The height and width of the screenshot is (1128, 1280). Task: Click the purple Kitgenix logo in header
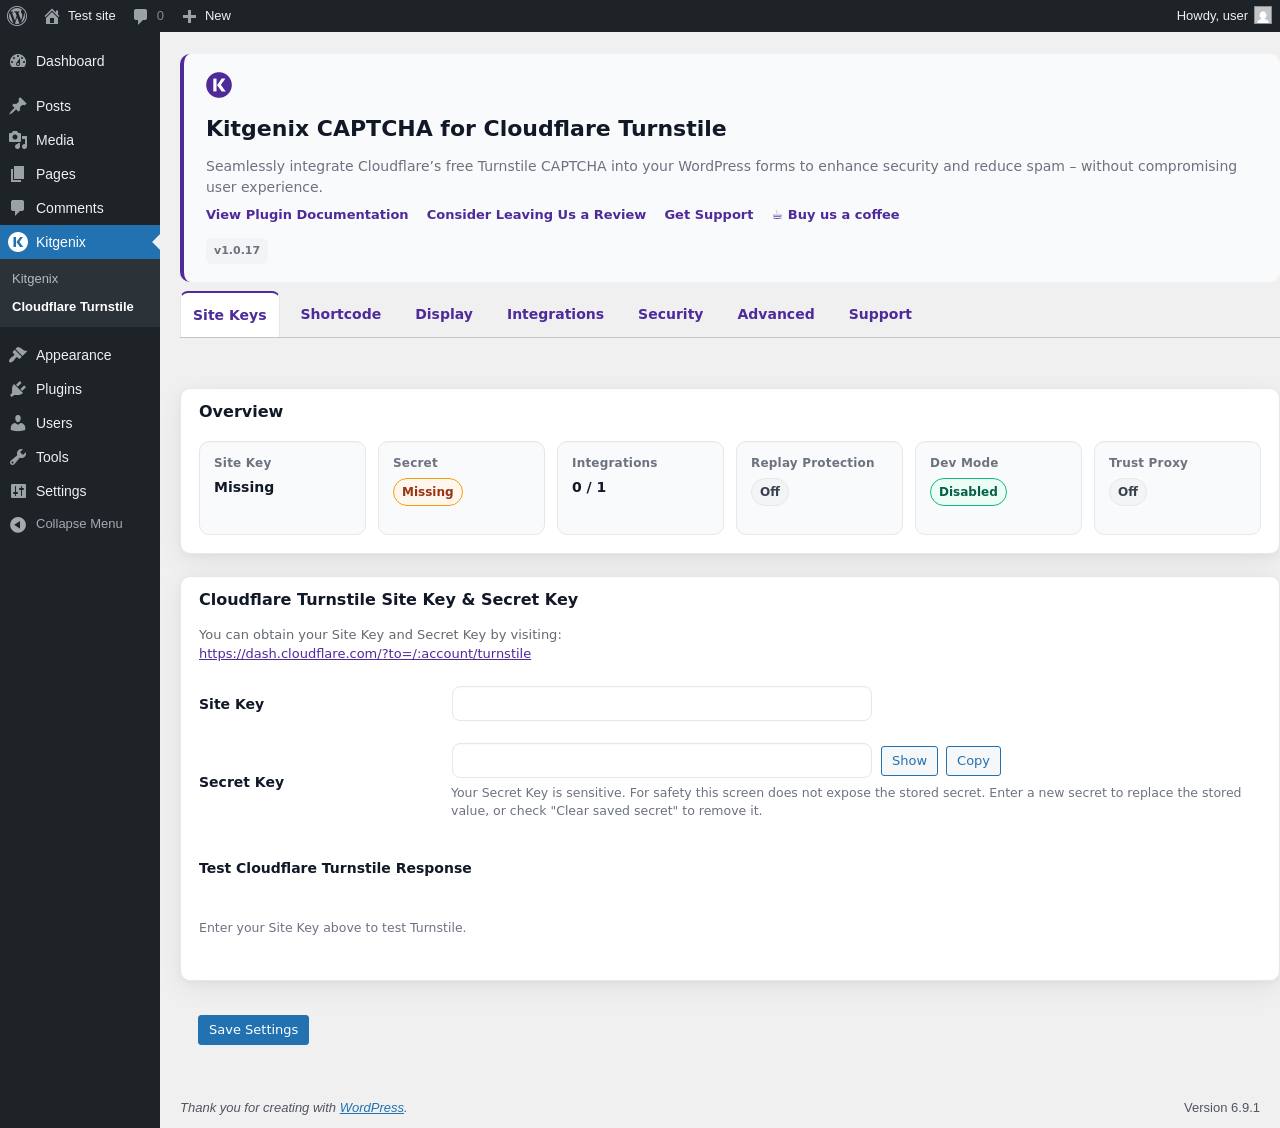219,85
